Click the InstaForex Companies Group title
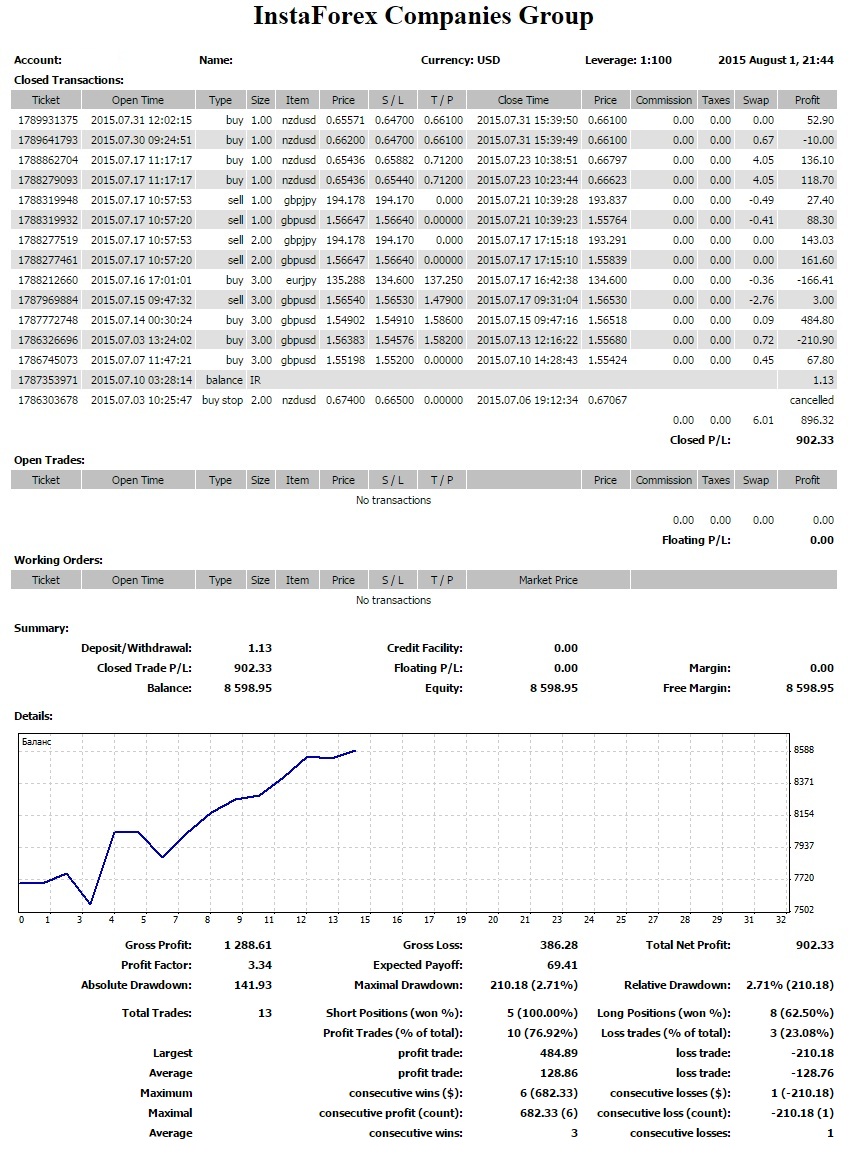 423,17
